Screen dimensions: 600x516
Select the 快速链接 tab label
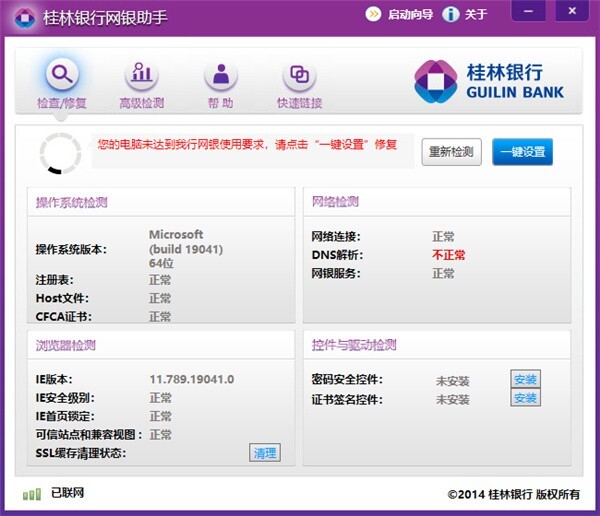pos(299,103)
